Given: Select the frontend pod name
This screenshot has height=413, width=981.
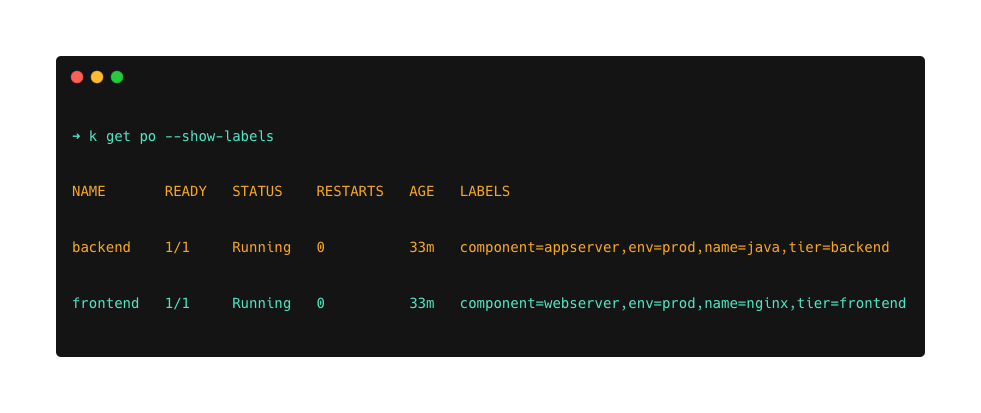Looking at the screenshot, I should (x=106, y=303).
